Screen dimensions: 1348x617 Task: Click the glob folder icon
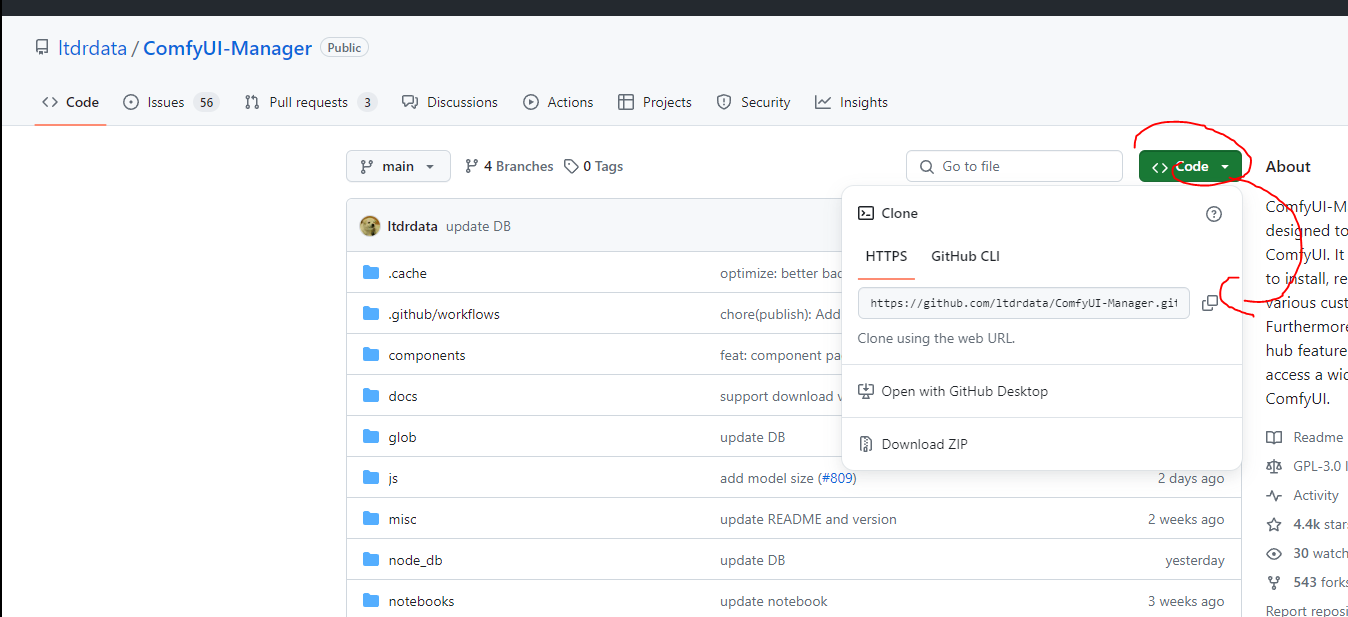371,437
